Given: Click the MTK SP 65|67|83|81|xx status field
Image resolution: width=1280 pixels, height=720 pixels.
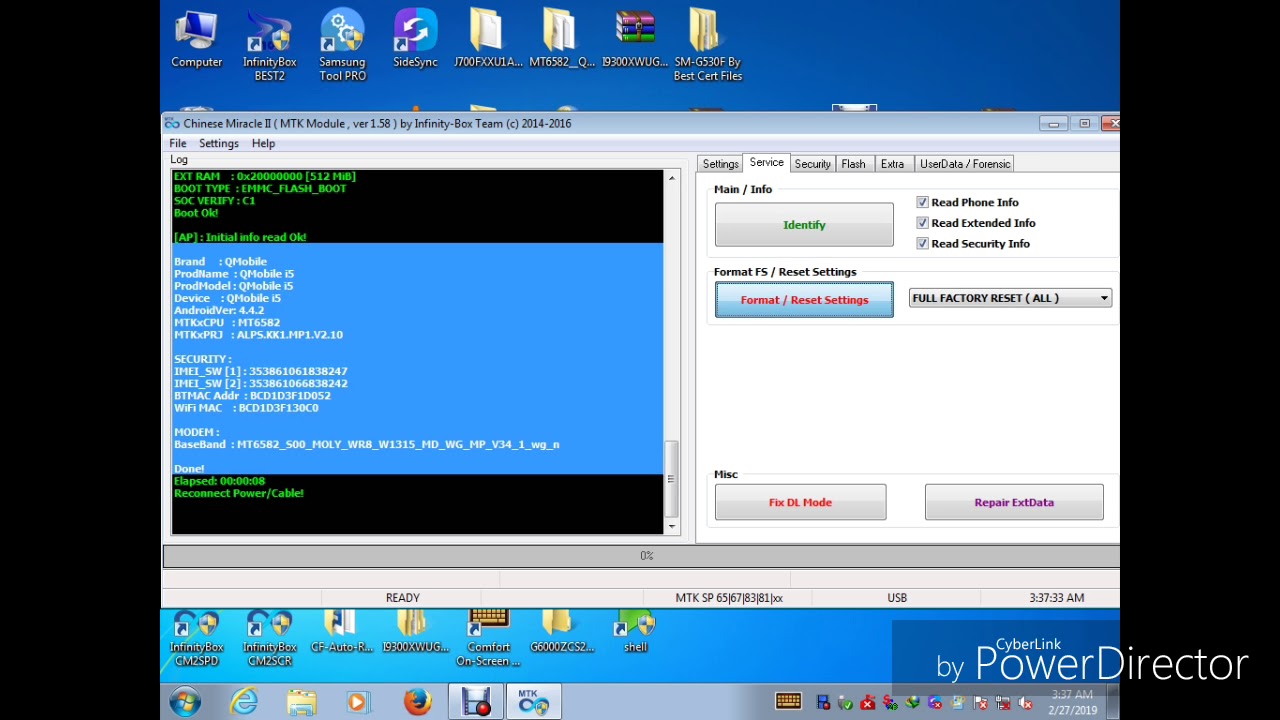Looking at the screenshot, I should pos(729,598).
